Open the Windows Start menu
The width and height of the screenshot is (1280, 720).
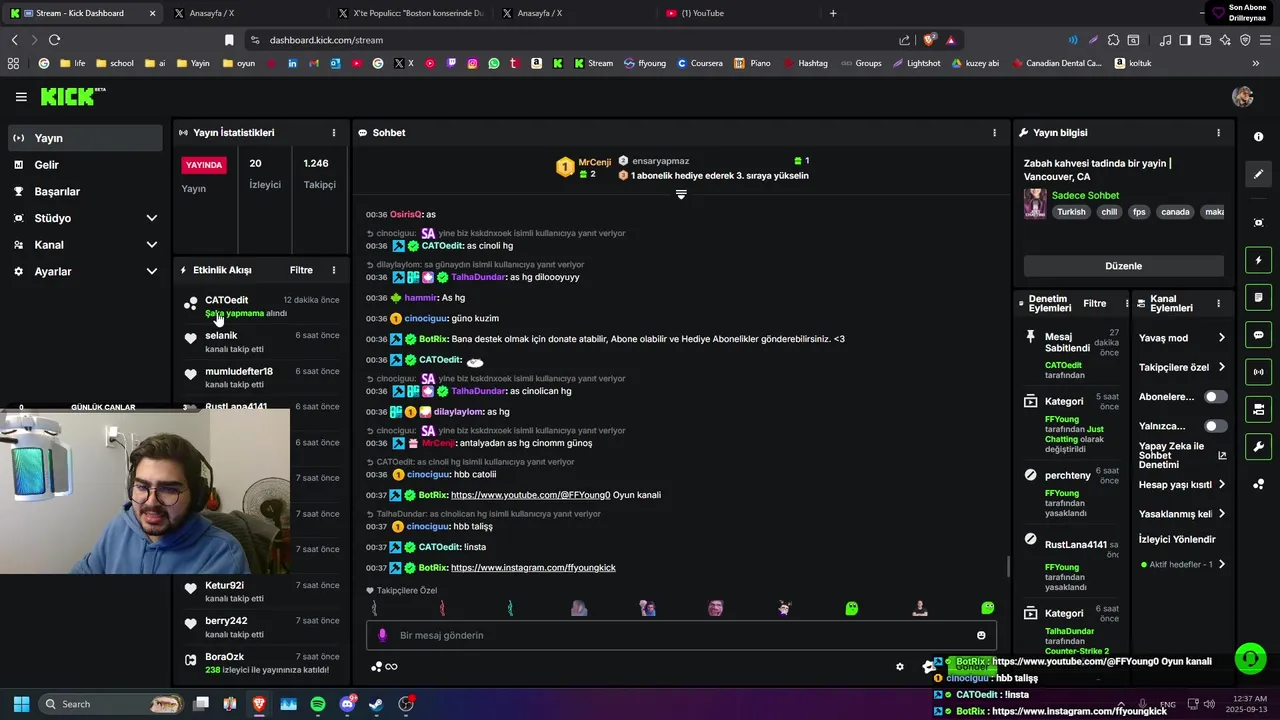pyautogui.click(x=21, y=704)
